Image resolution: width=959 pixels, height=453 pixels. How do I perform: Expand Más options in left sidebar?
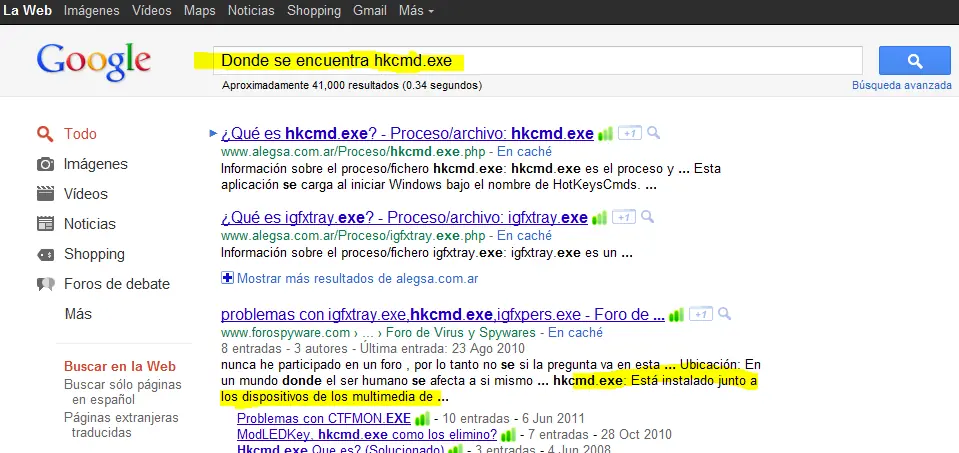78,314
